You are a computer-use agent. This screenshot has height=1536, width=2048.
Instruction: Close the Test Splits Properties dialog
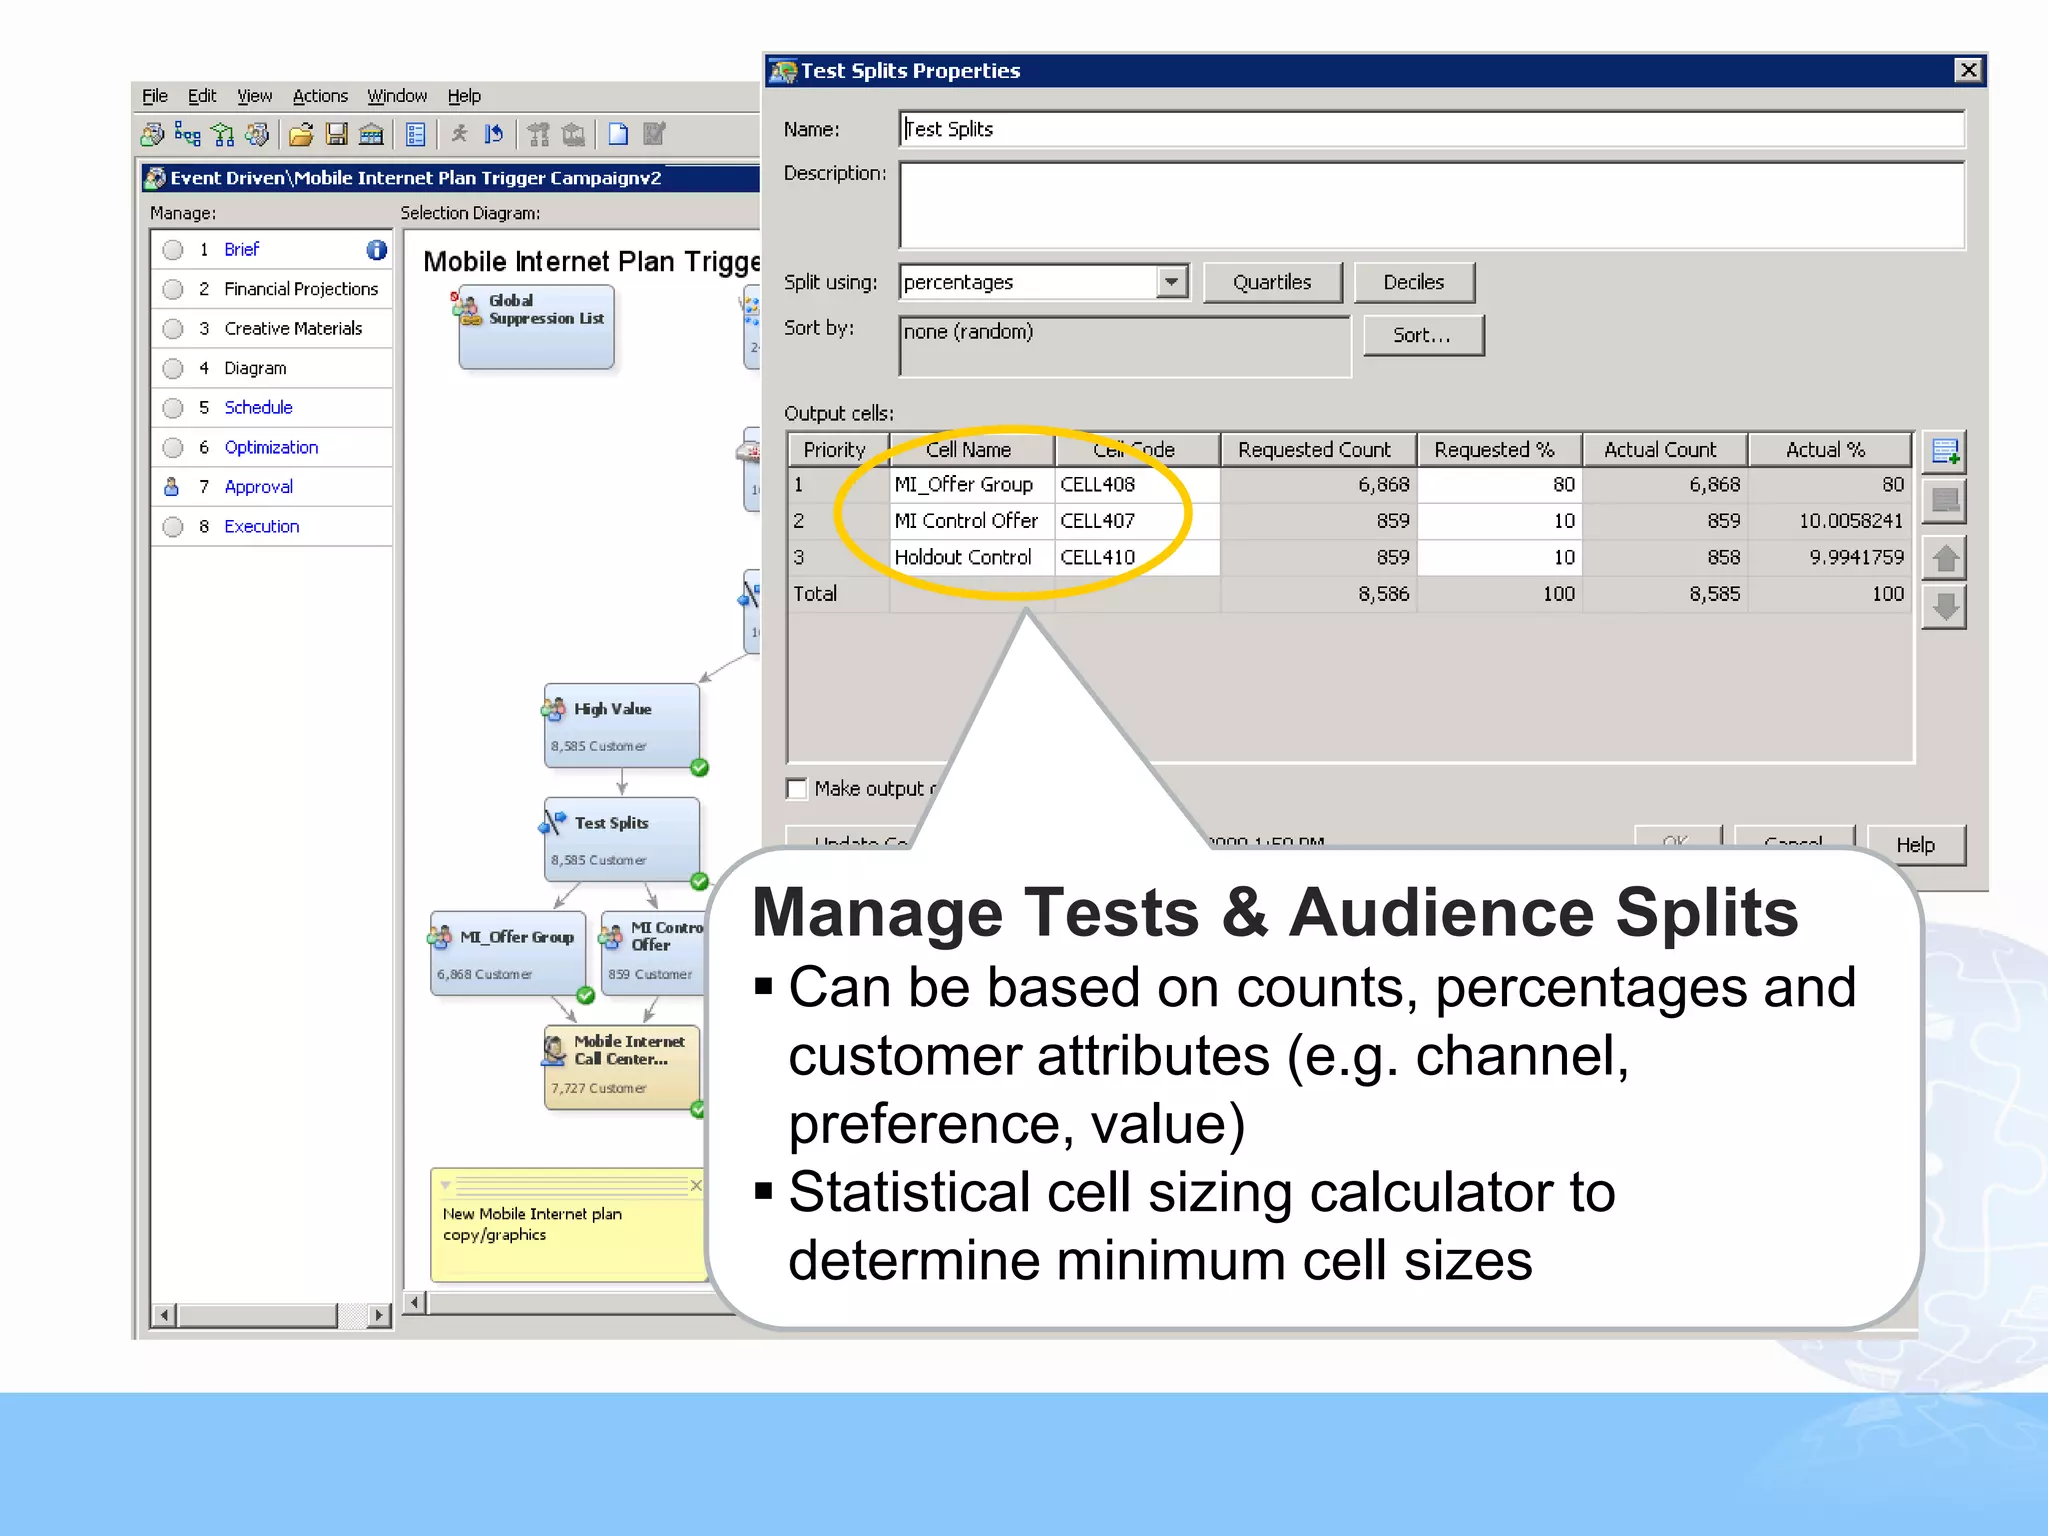pyautogui.click(x=1968, y=70)
